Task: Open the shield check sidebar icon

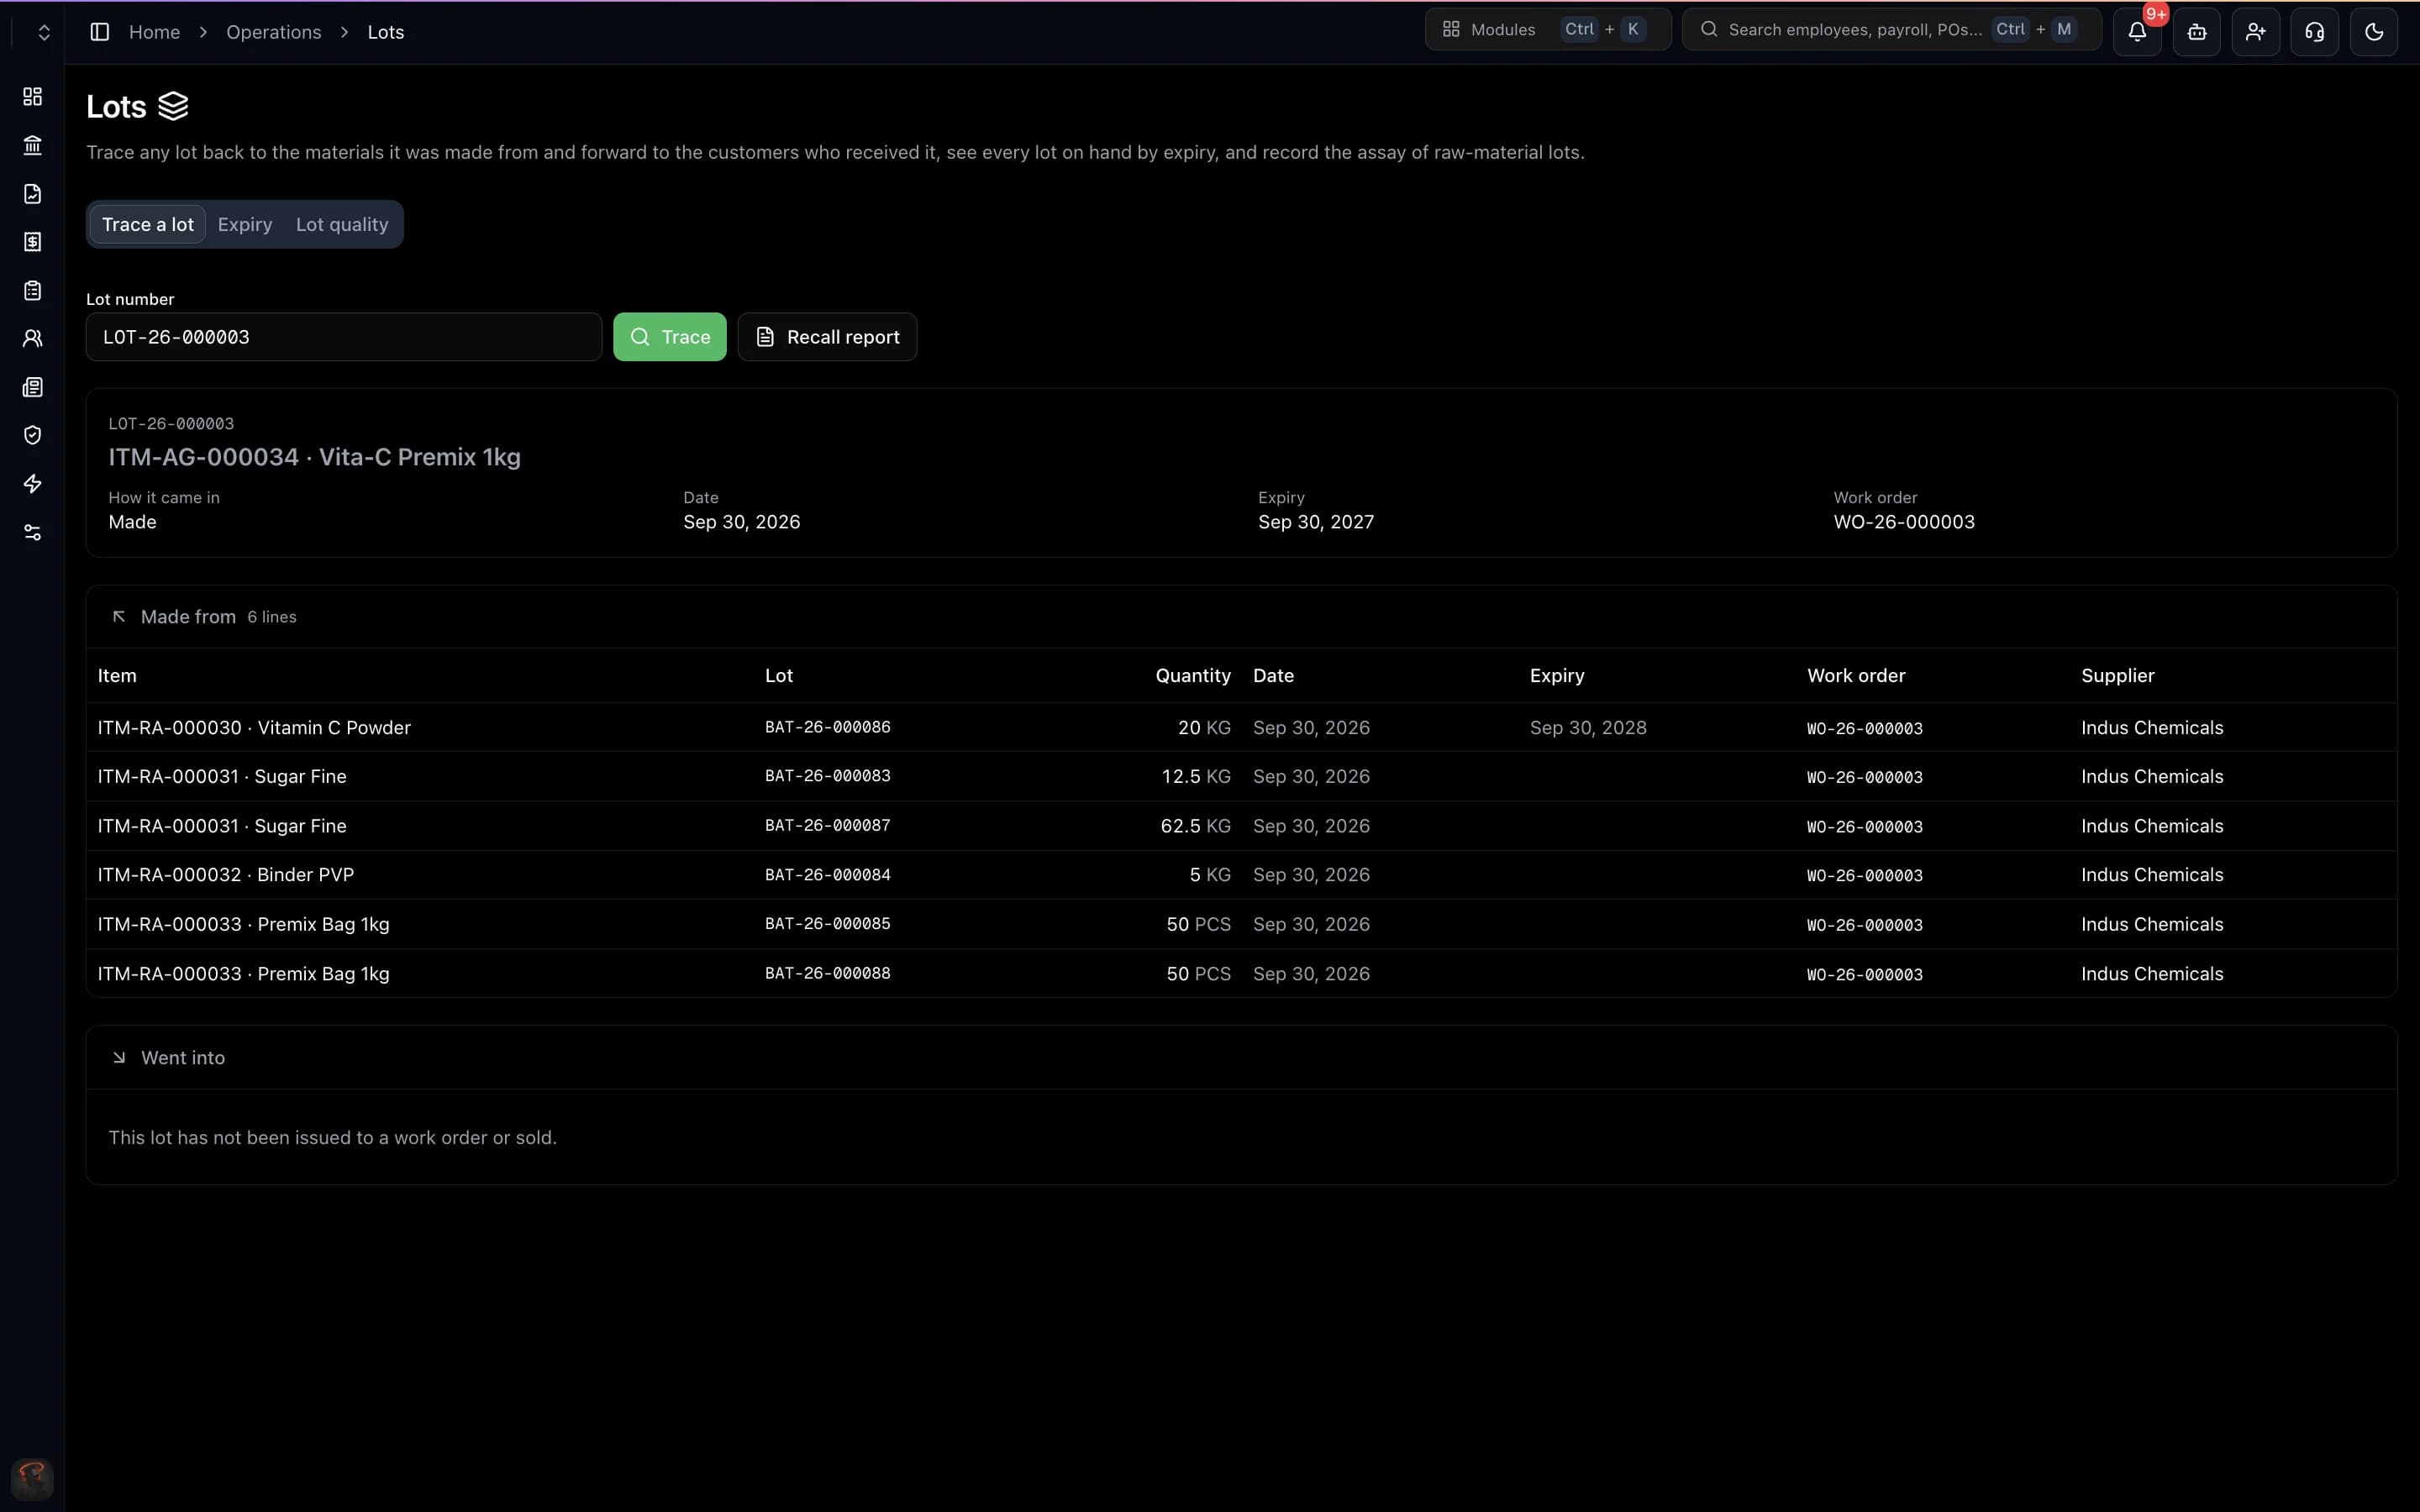Action: [x=32, y=435]
